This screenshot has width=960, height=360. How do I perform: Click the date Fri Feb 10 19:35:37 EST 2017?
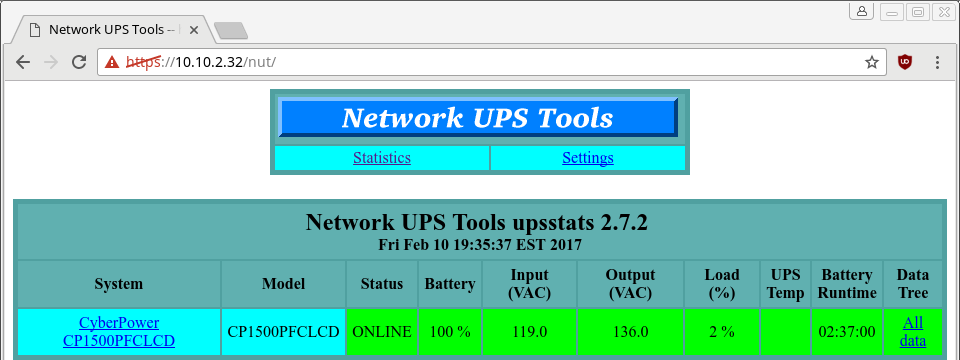[x=479, y=245]
